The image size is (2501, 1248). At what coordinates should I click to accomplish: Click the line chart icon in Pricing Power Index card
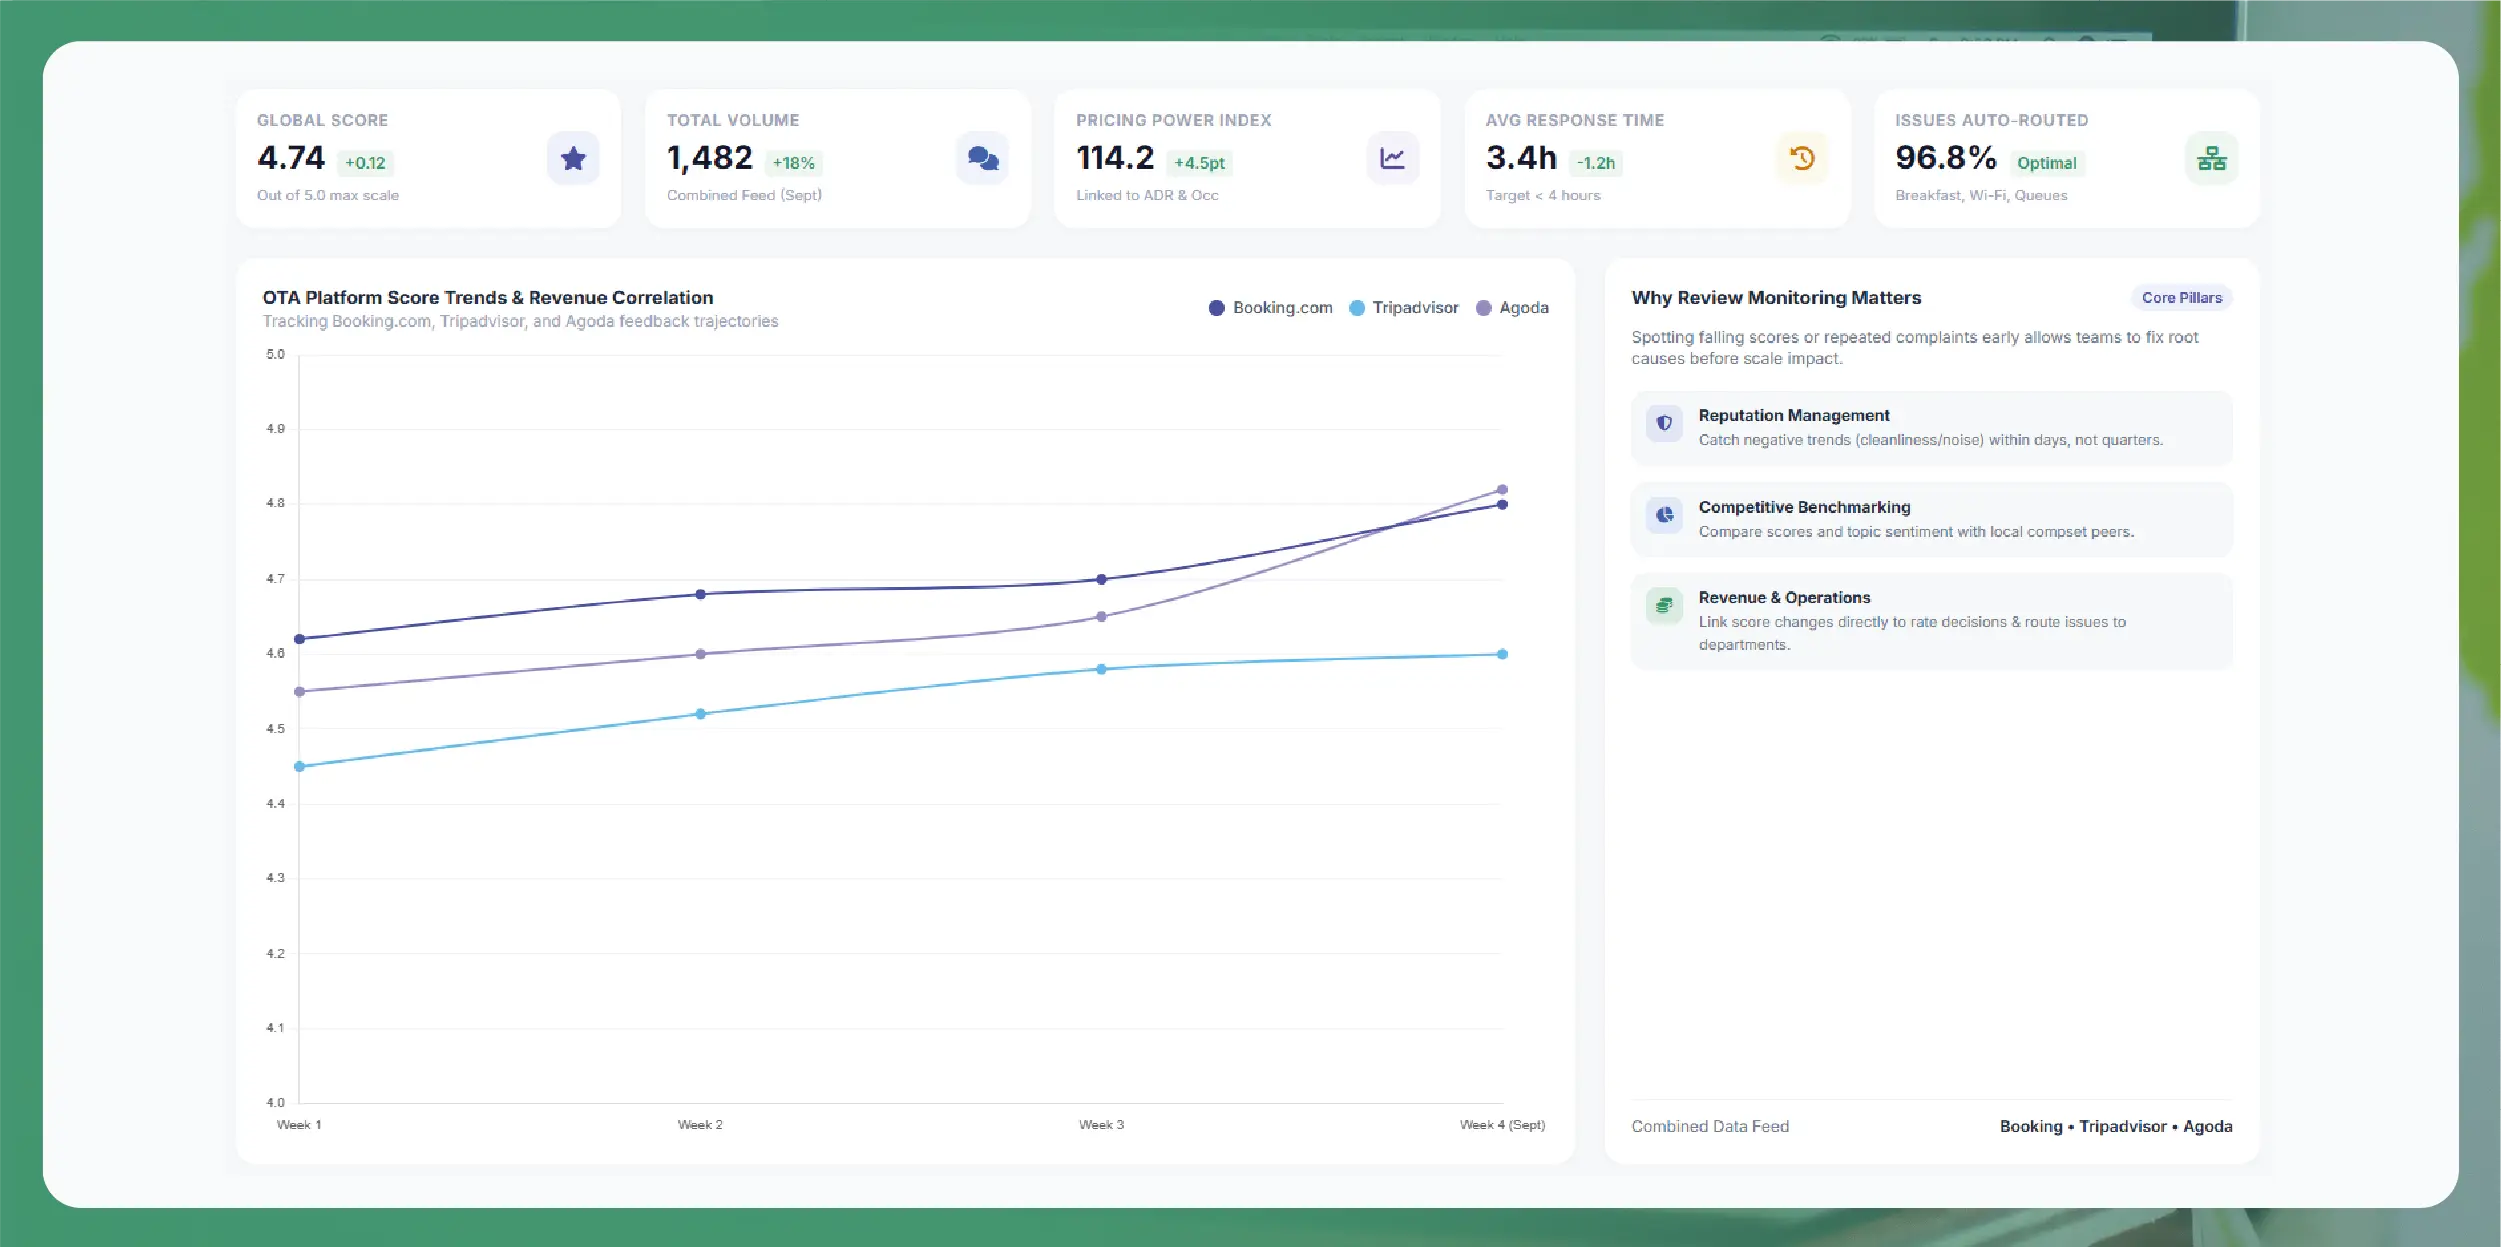coord(1392,158)
